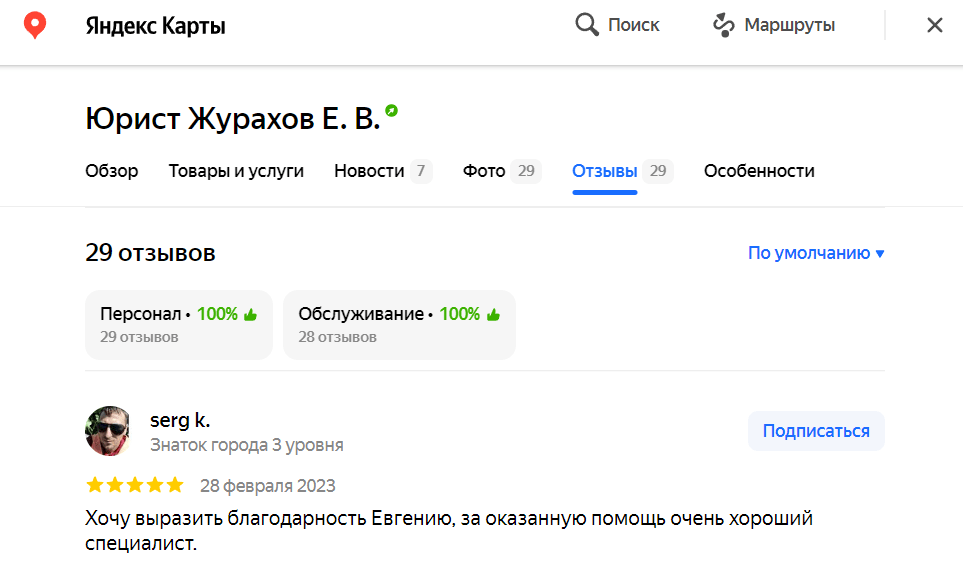Switch to the Товары и услуги tab

click(236, 171)
